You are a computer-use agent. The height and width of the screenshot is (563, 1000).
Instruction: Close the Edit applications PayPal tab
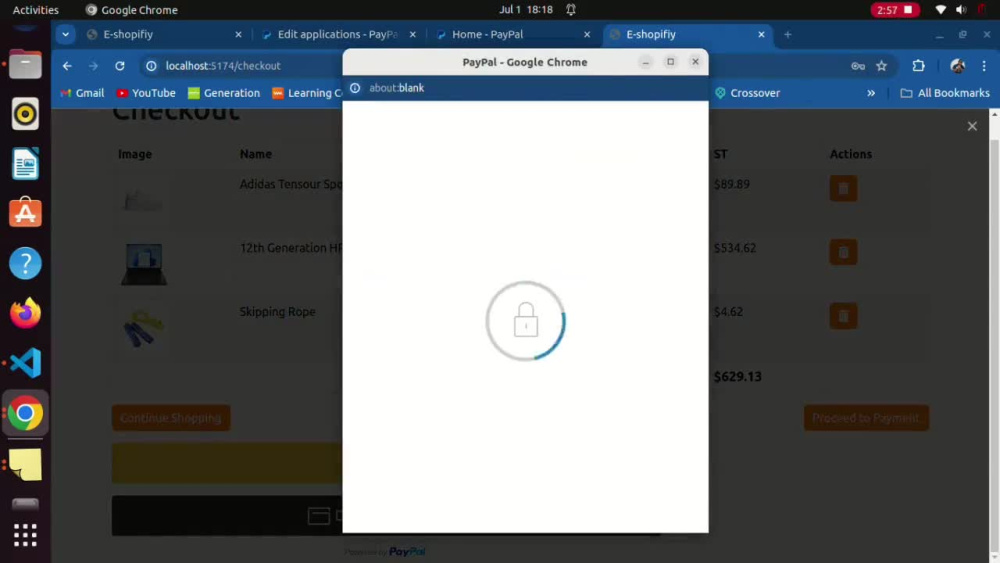pyautogui.click(x=413, y=34)
